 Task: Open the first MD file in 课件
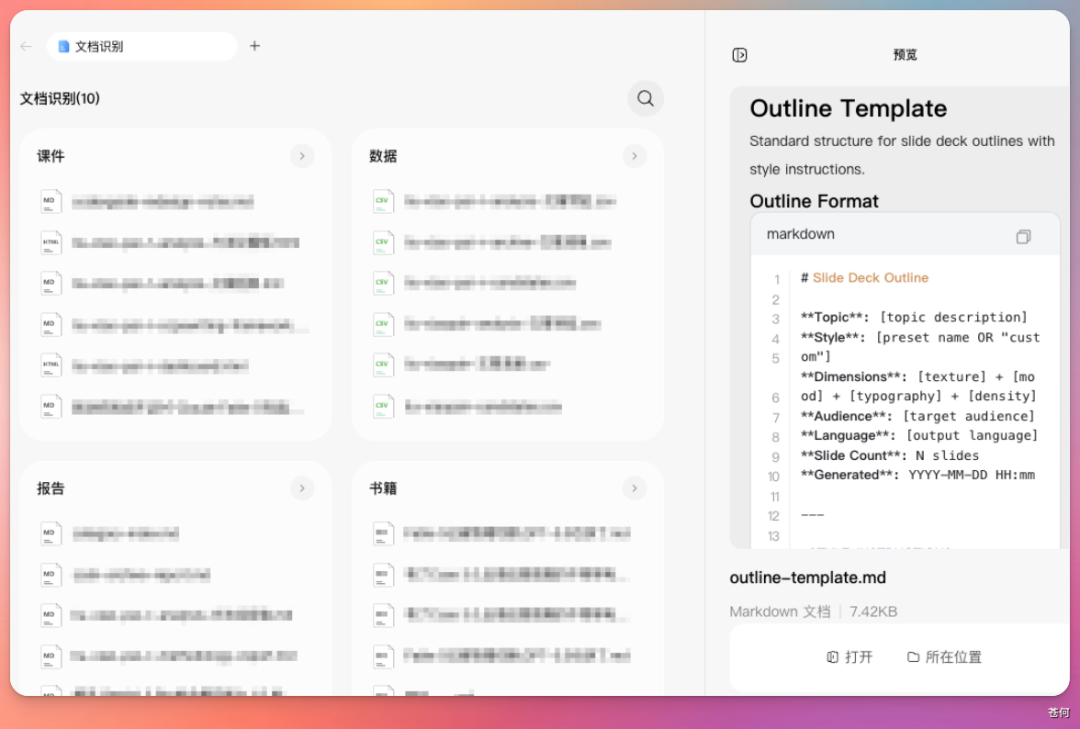point(176,201)
